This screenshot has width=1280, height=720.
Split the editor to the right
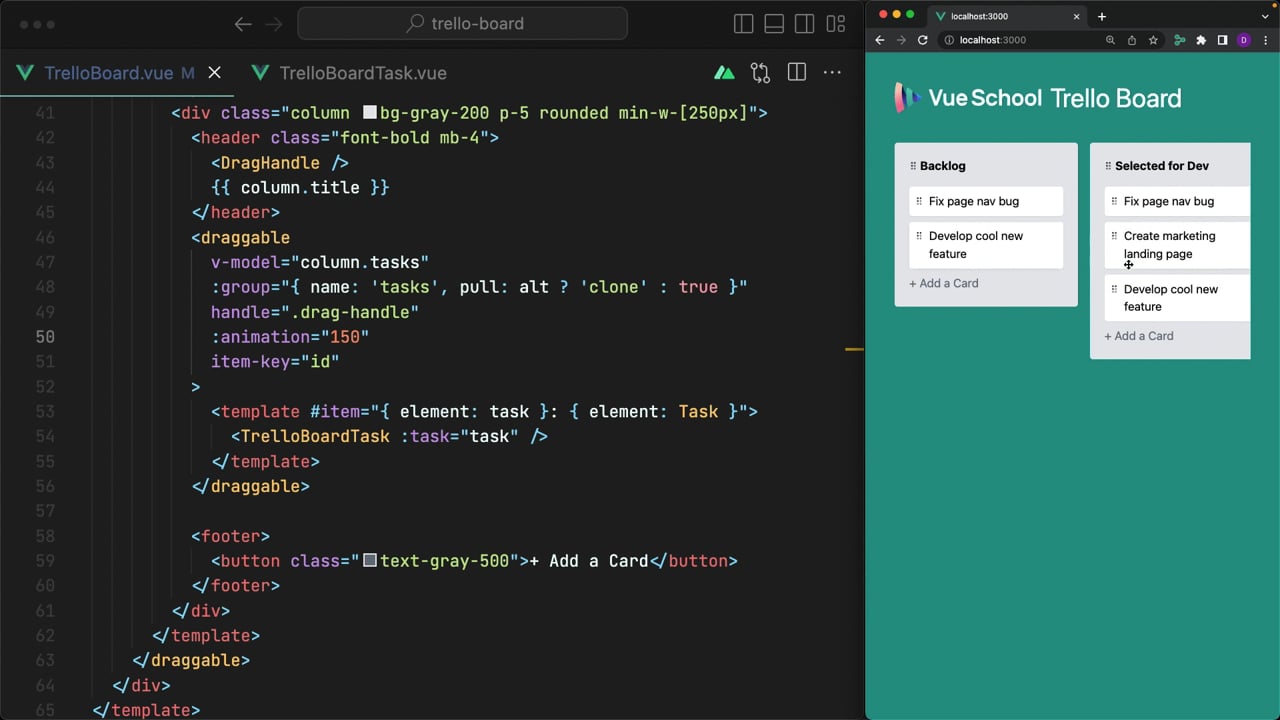pos(797,72)
